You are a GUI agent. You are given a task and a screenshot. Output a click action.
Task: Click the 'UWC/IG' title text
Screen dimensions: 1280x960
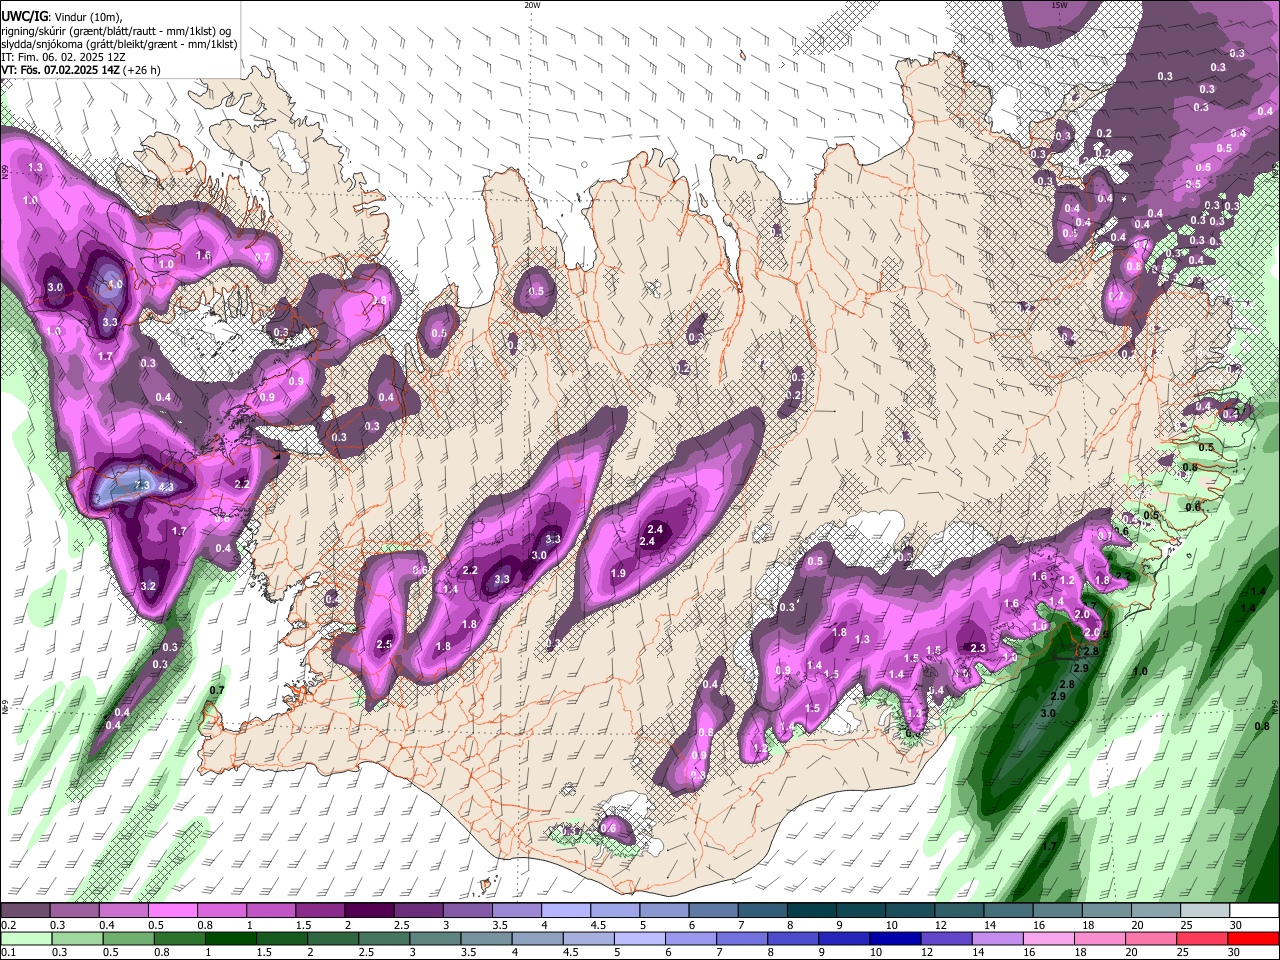click(x=24, y=15)
